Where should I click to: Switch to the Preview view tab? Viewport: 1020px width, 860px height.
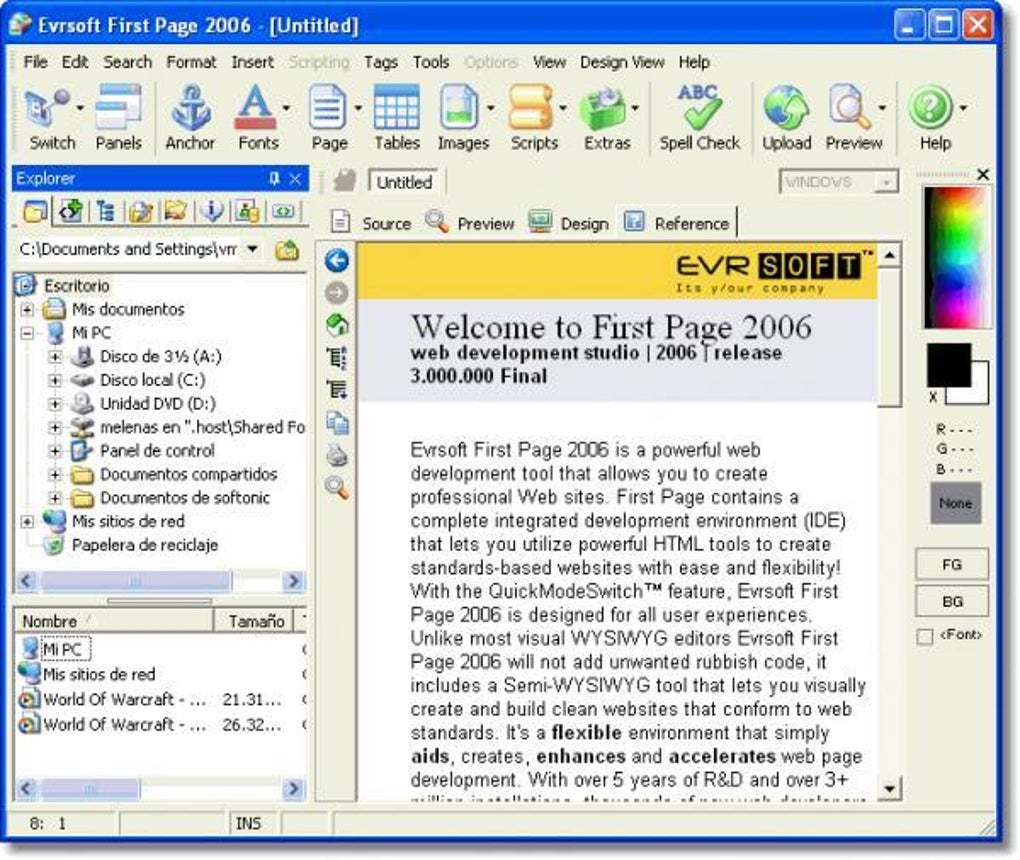(x=470, y=223)
